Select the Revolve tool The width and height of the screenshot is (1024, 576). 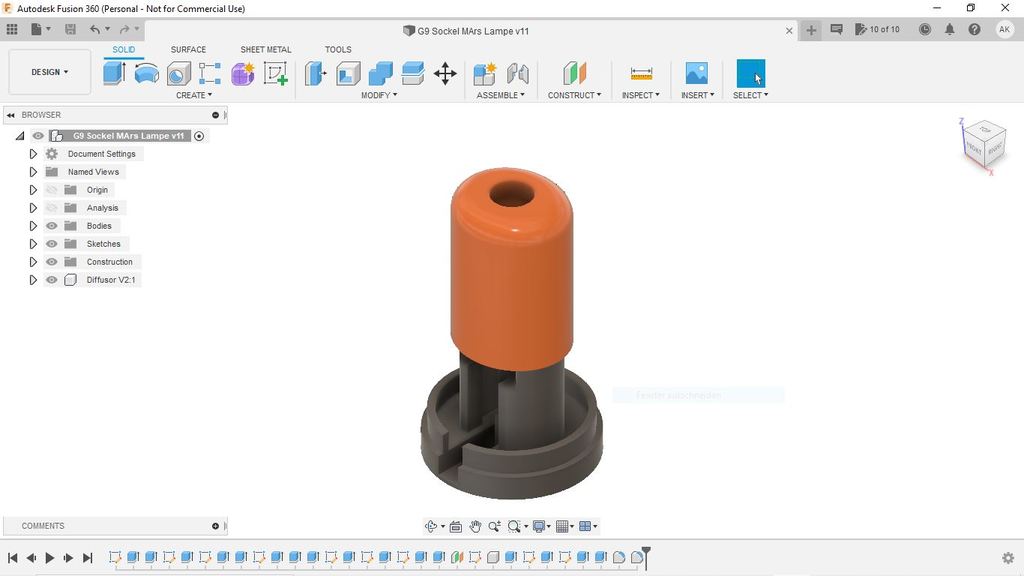147,73
